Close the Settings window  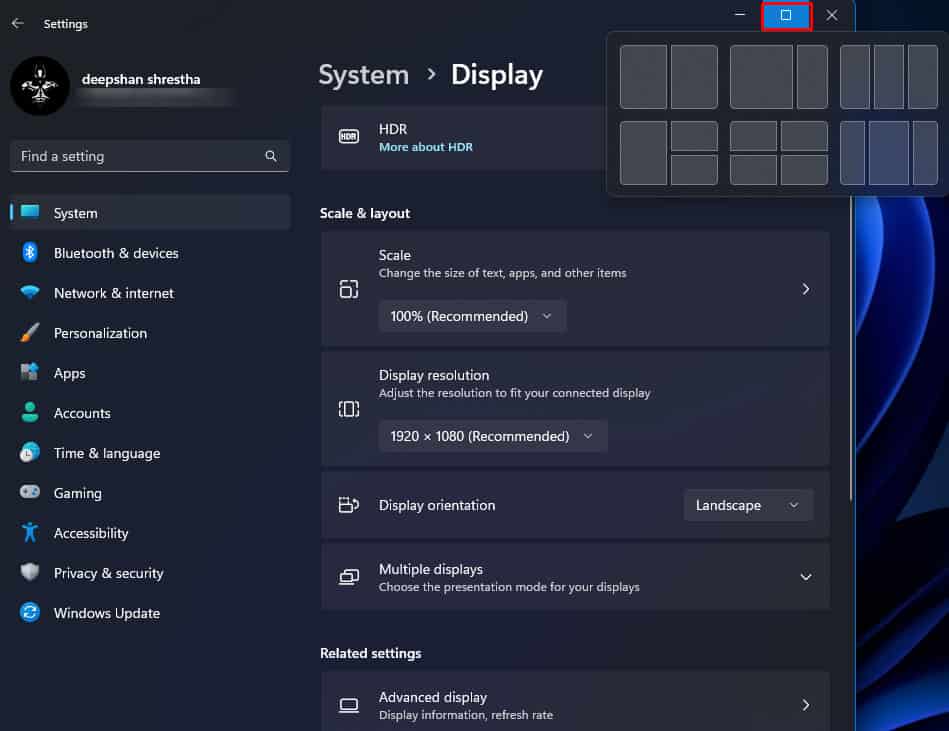[x=832, y=15]
